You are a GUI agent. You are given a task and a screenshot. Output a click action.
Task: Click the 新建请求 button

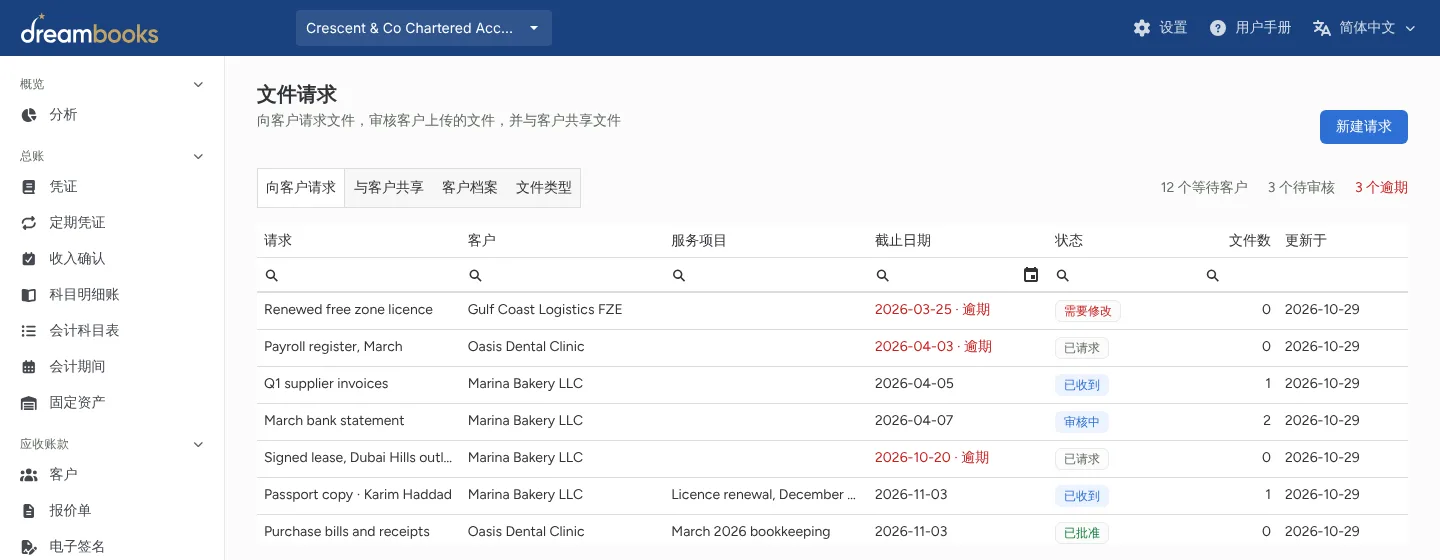(x=1364, y=127)
